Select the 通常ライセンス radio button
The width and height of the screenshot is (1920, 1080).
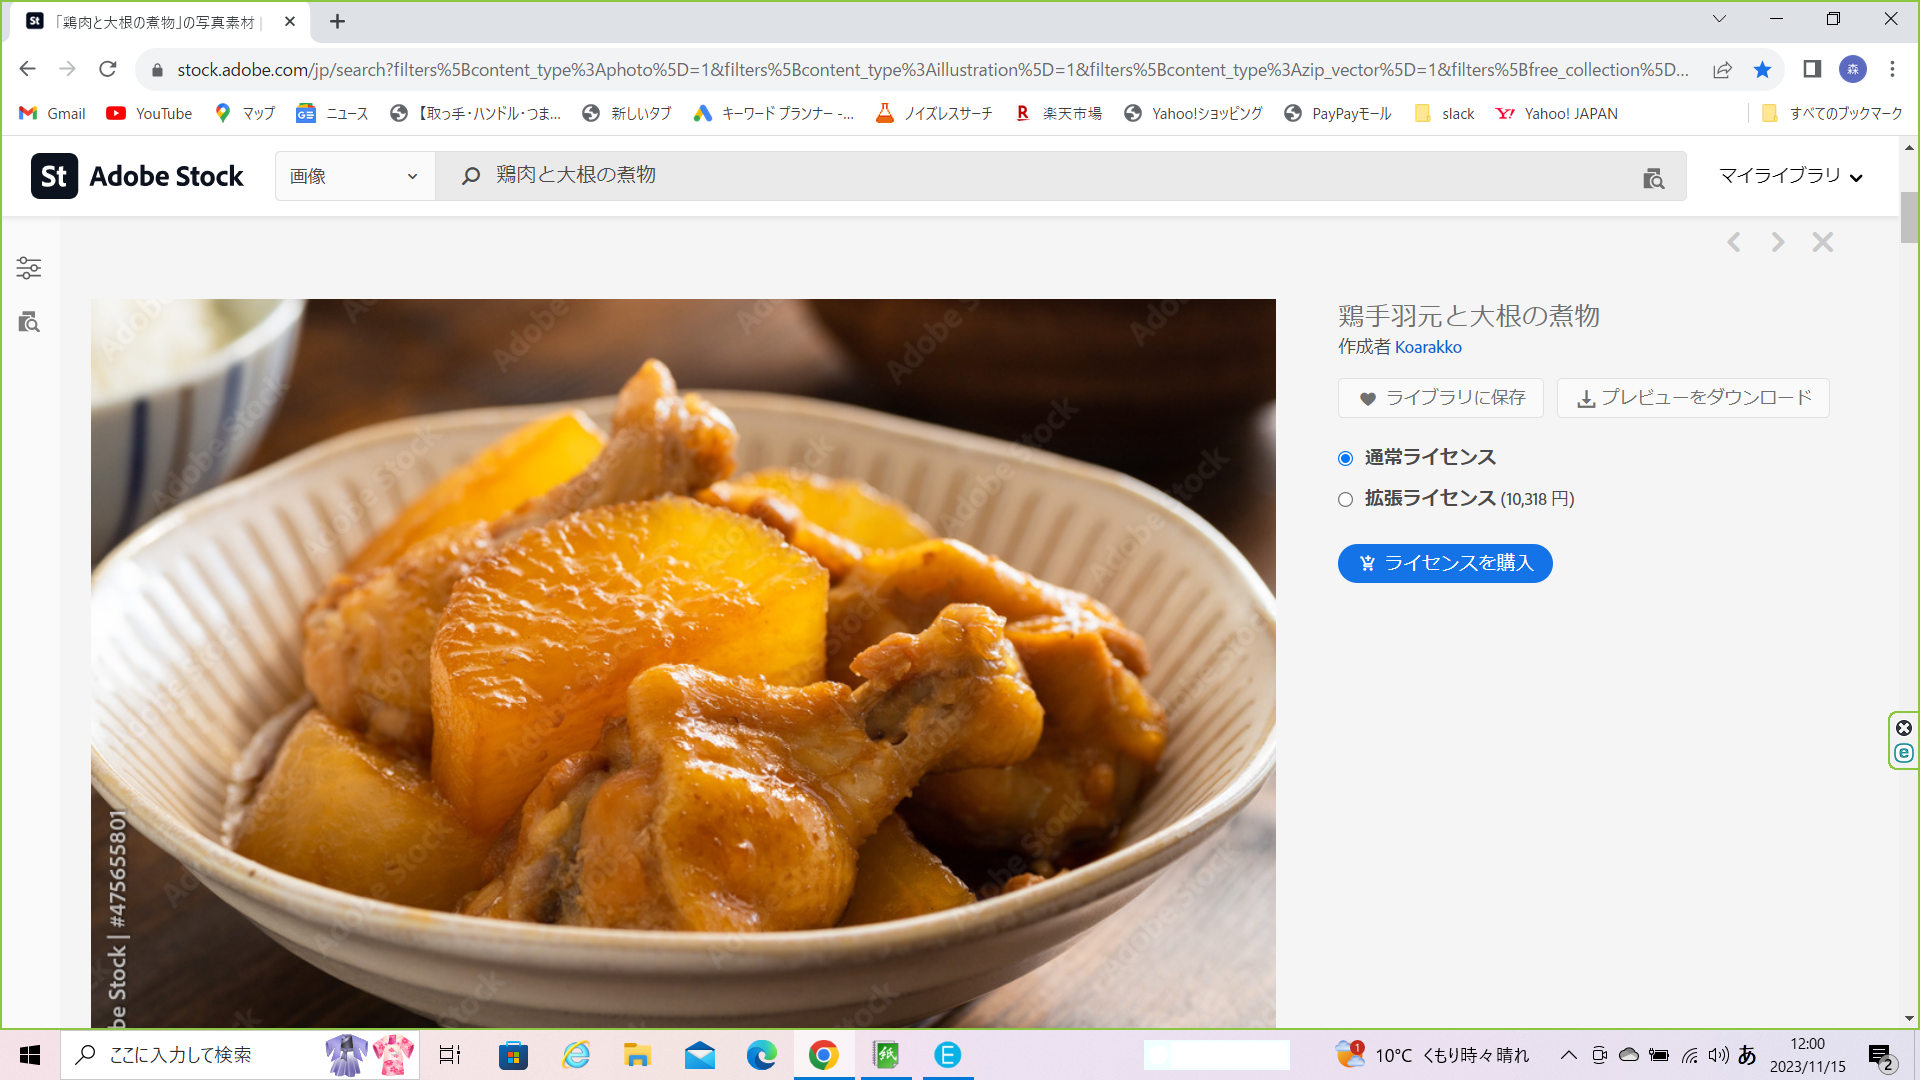[1345, 458]
